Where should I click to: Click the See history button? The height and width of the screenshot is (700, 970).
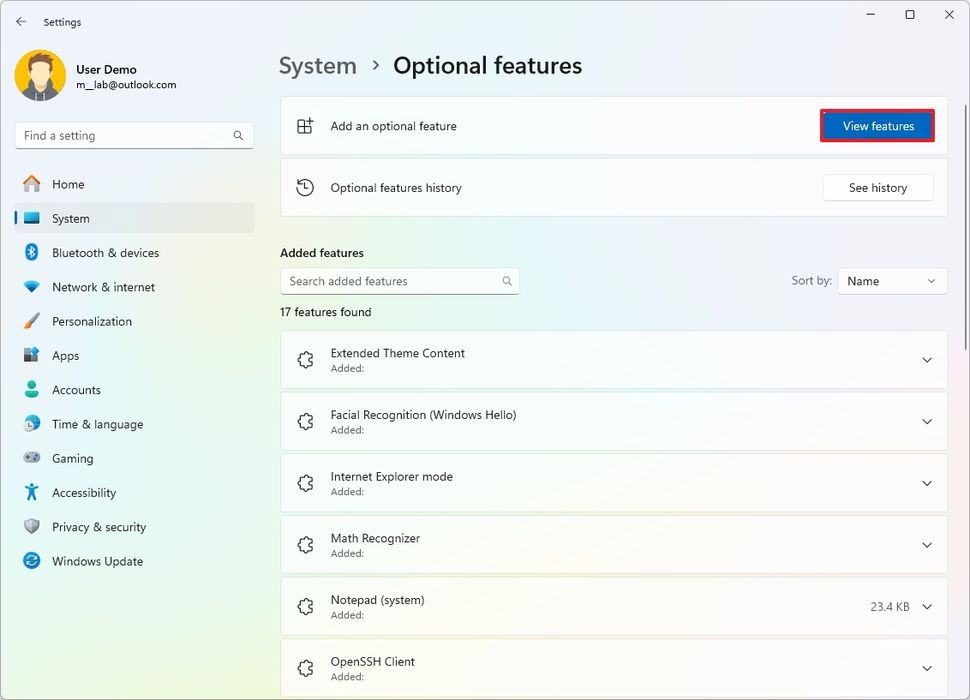pyautogui.click(x=877, y=187)
